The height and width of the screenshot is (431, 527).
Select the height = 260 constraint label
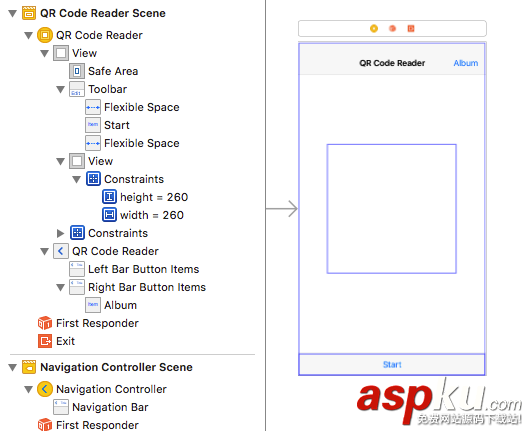pos(154,197)
